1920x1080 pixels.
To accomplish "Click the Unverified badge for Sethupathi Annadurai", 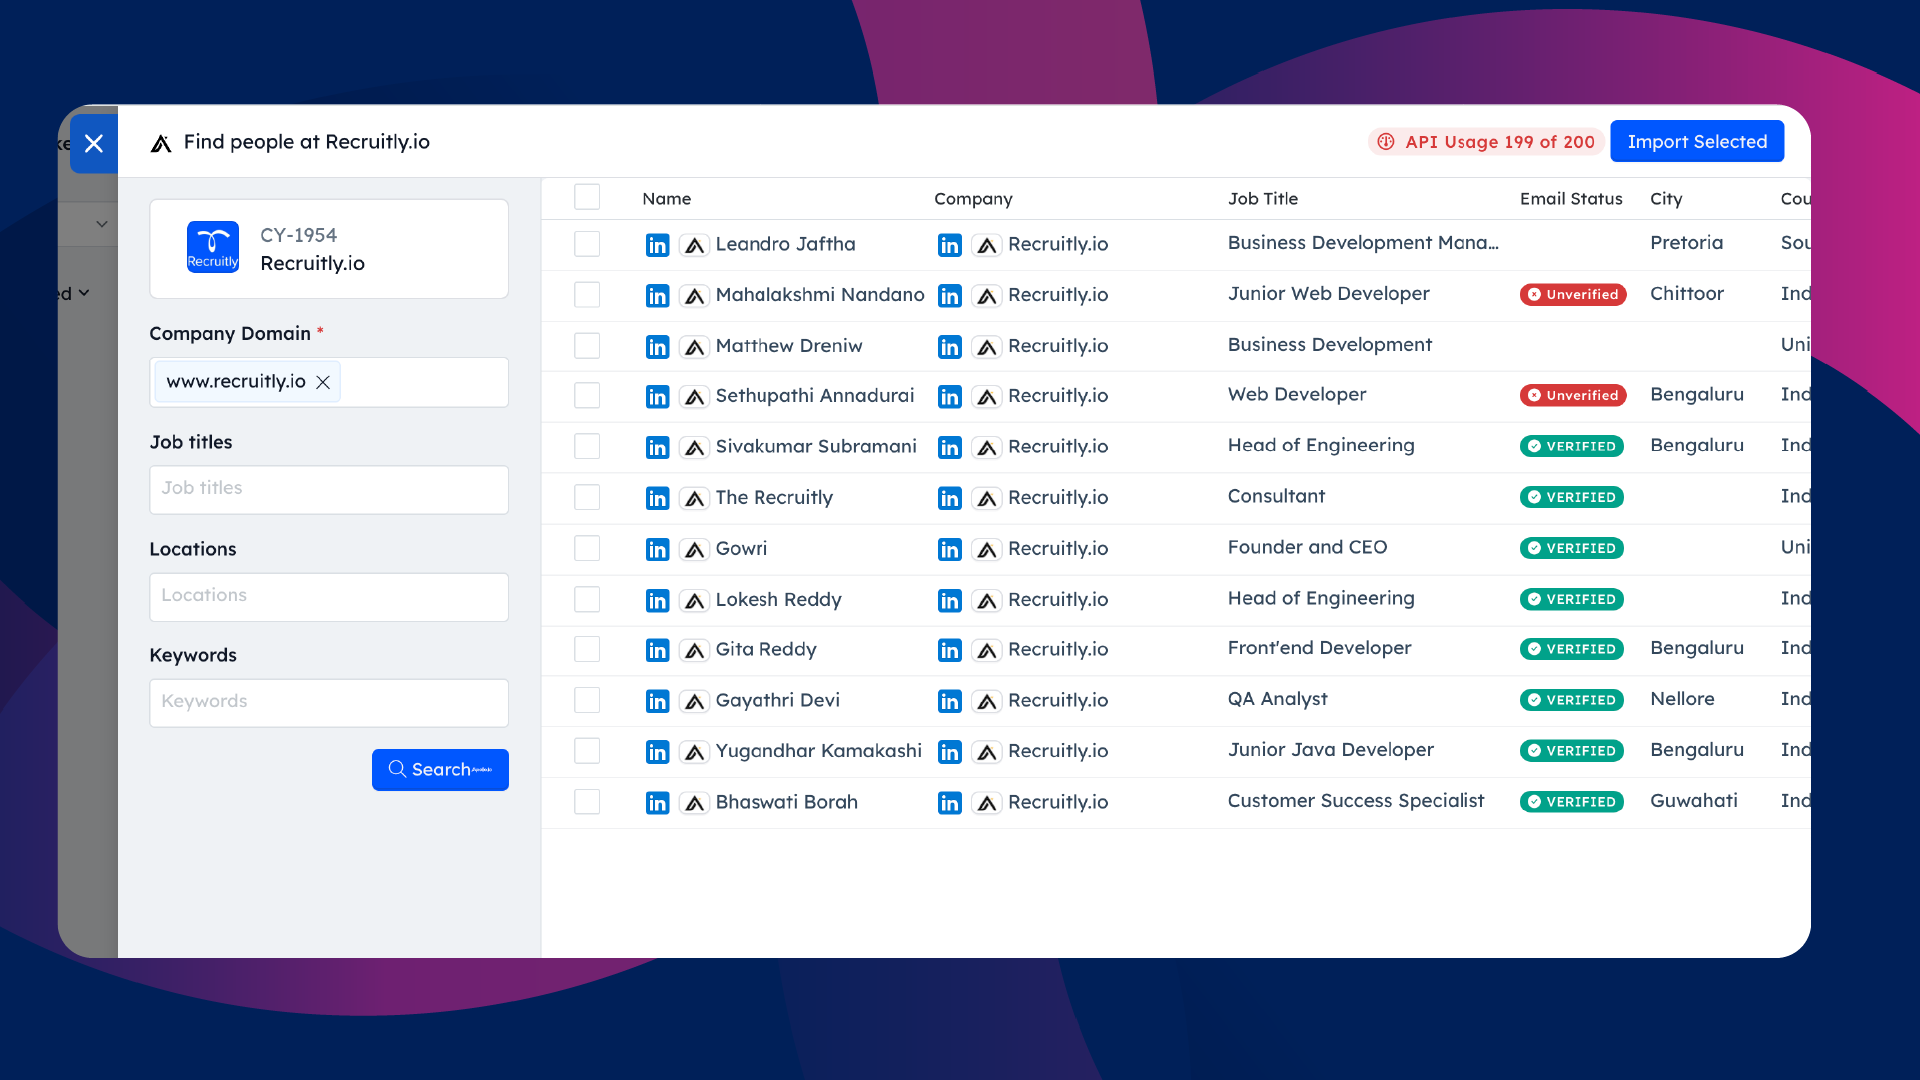I will (x=1573, y=396).
